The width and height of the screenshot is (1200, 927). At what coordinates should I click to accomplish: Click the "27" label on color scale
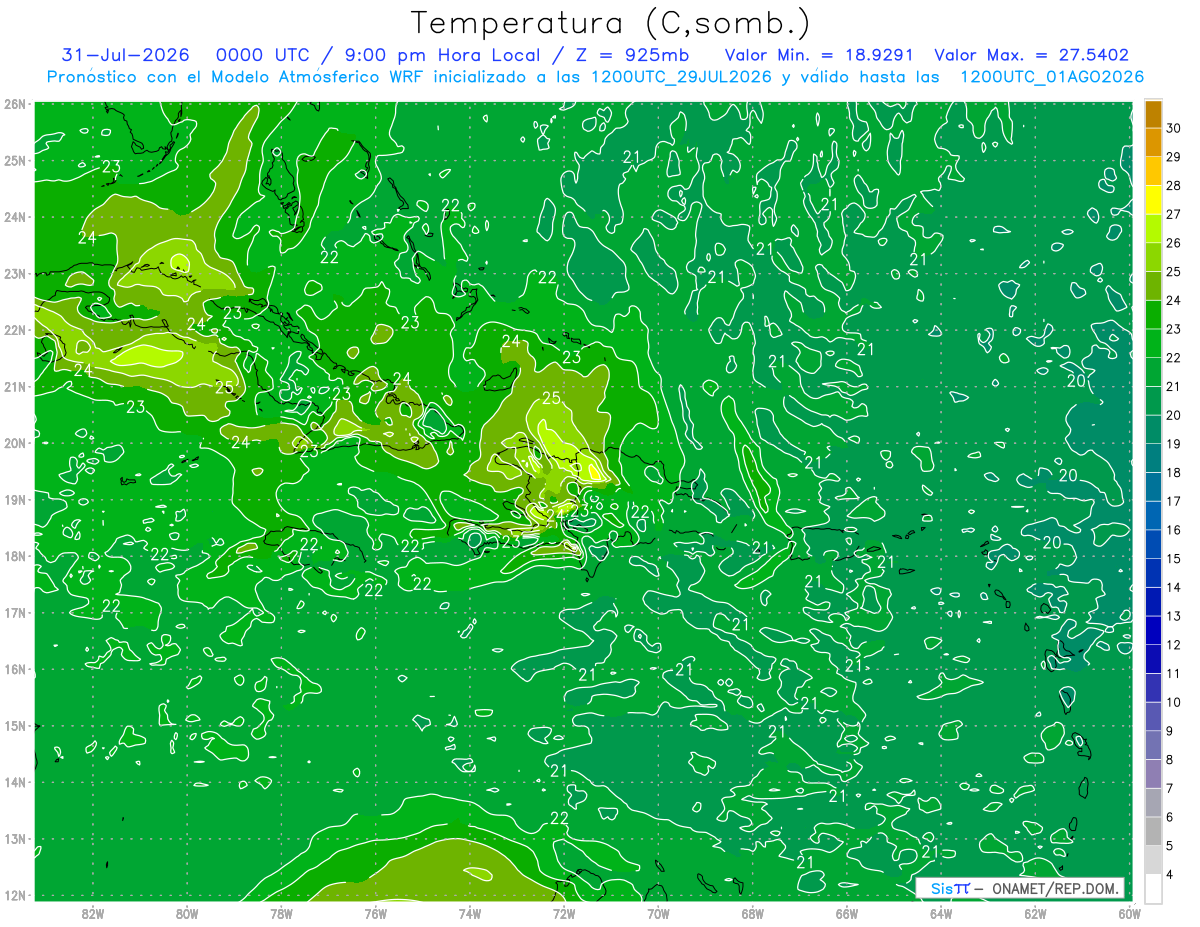tap(1174, 214)
